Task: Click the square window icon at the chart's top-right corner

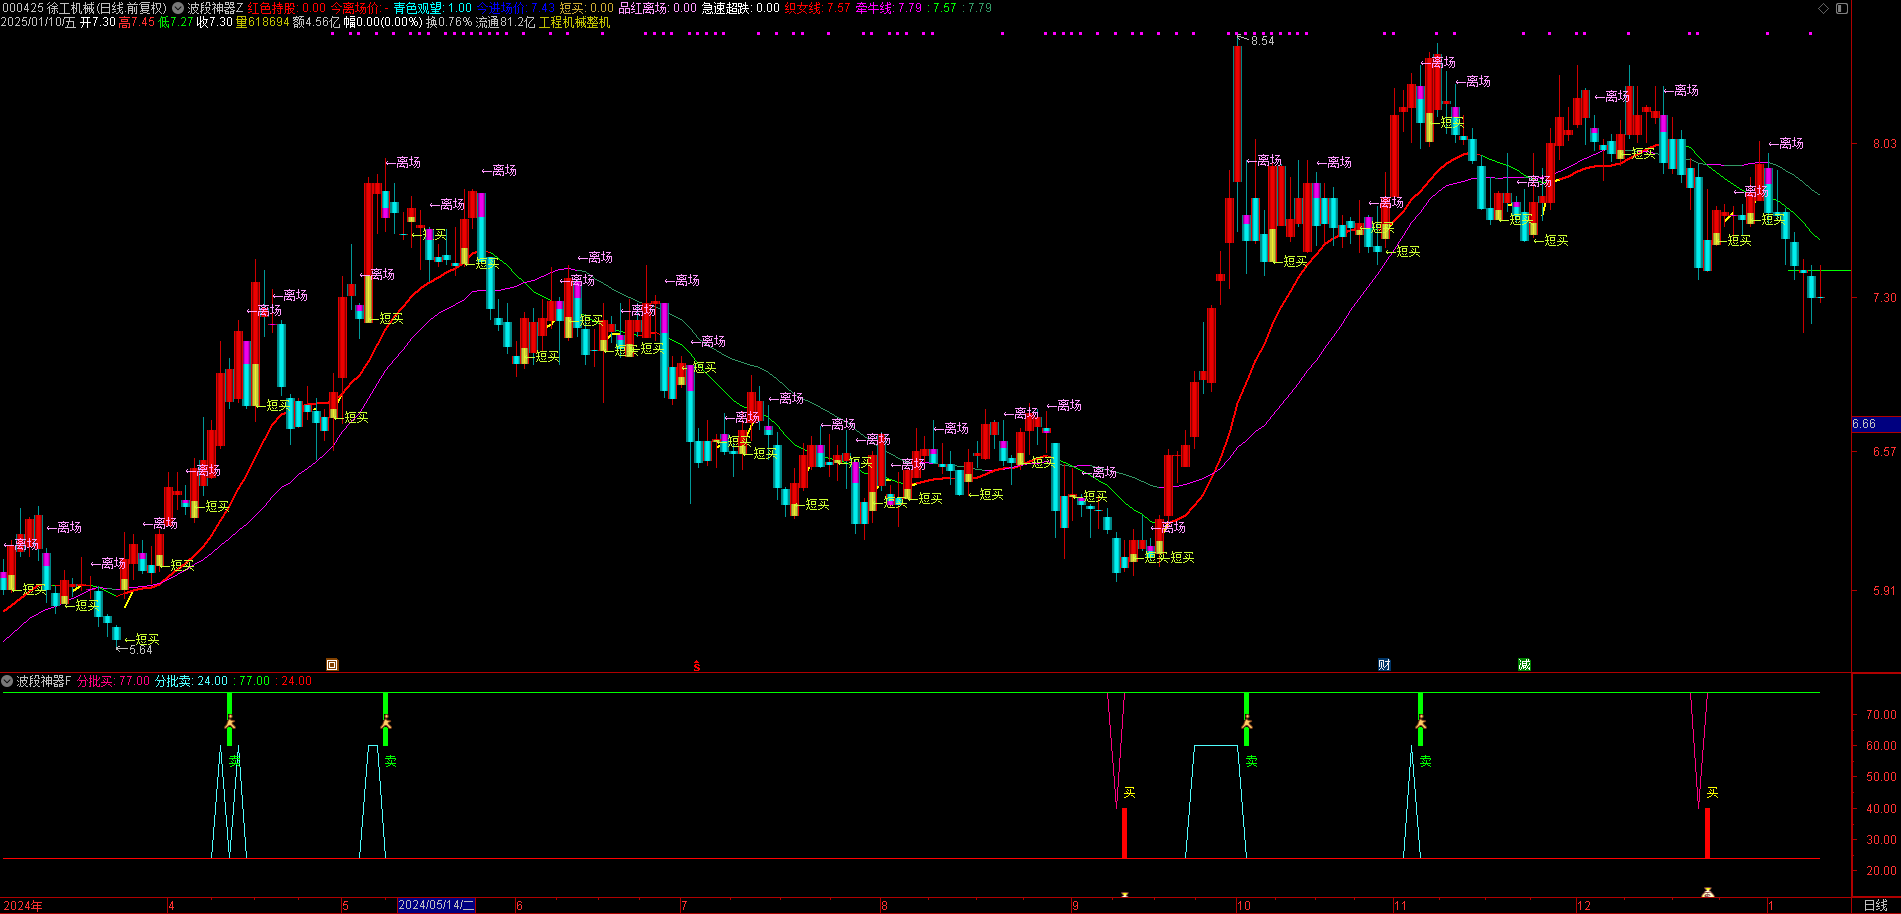Action: (1842, 8)
